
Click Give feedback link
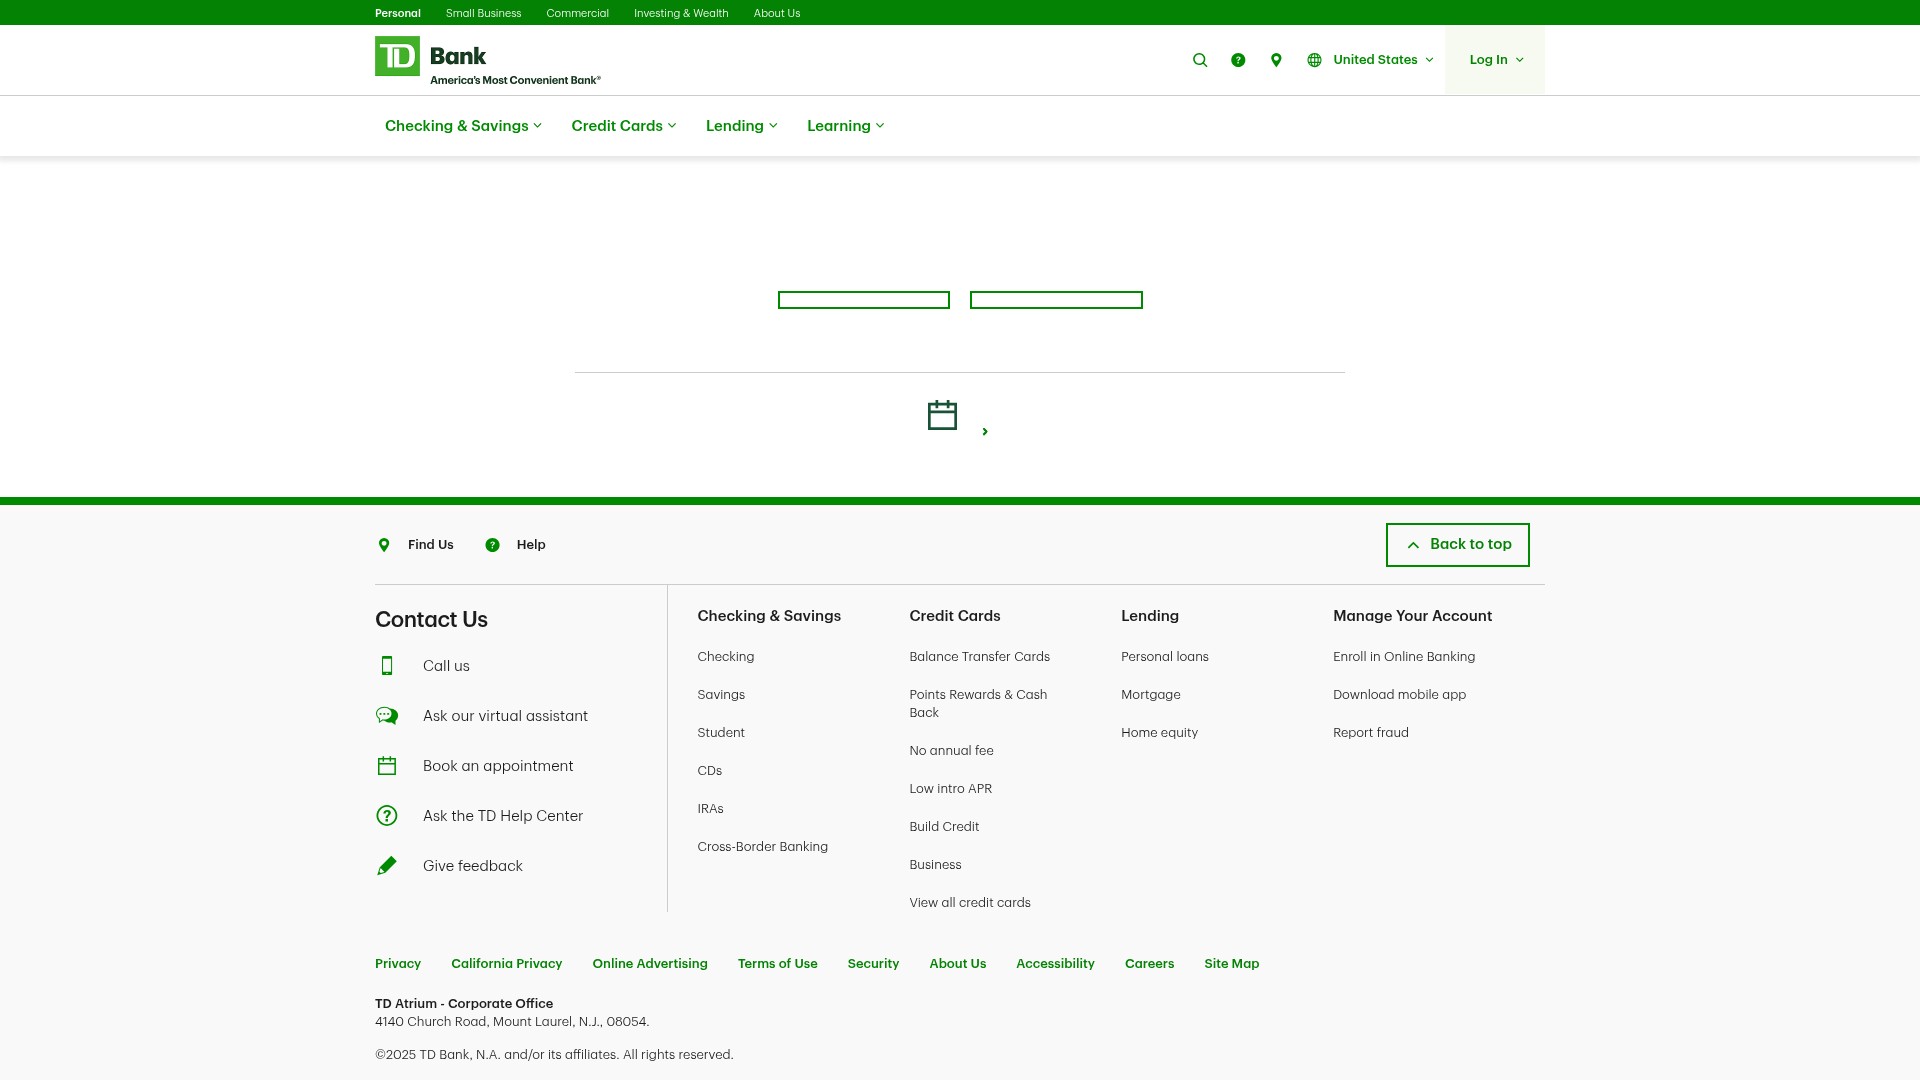[x=473, y=866]
